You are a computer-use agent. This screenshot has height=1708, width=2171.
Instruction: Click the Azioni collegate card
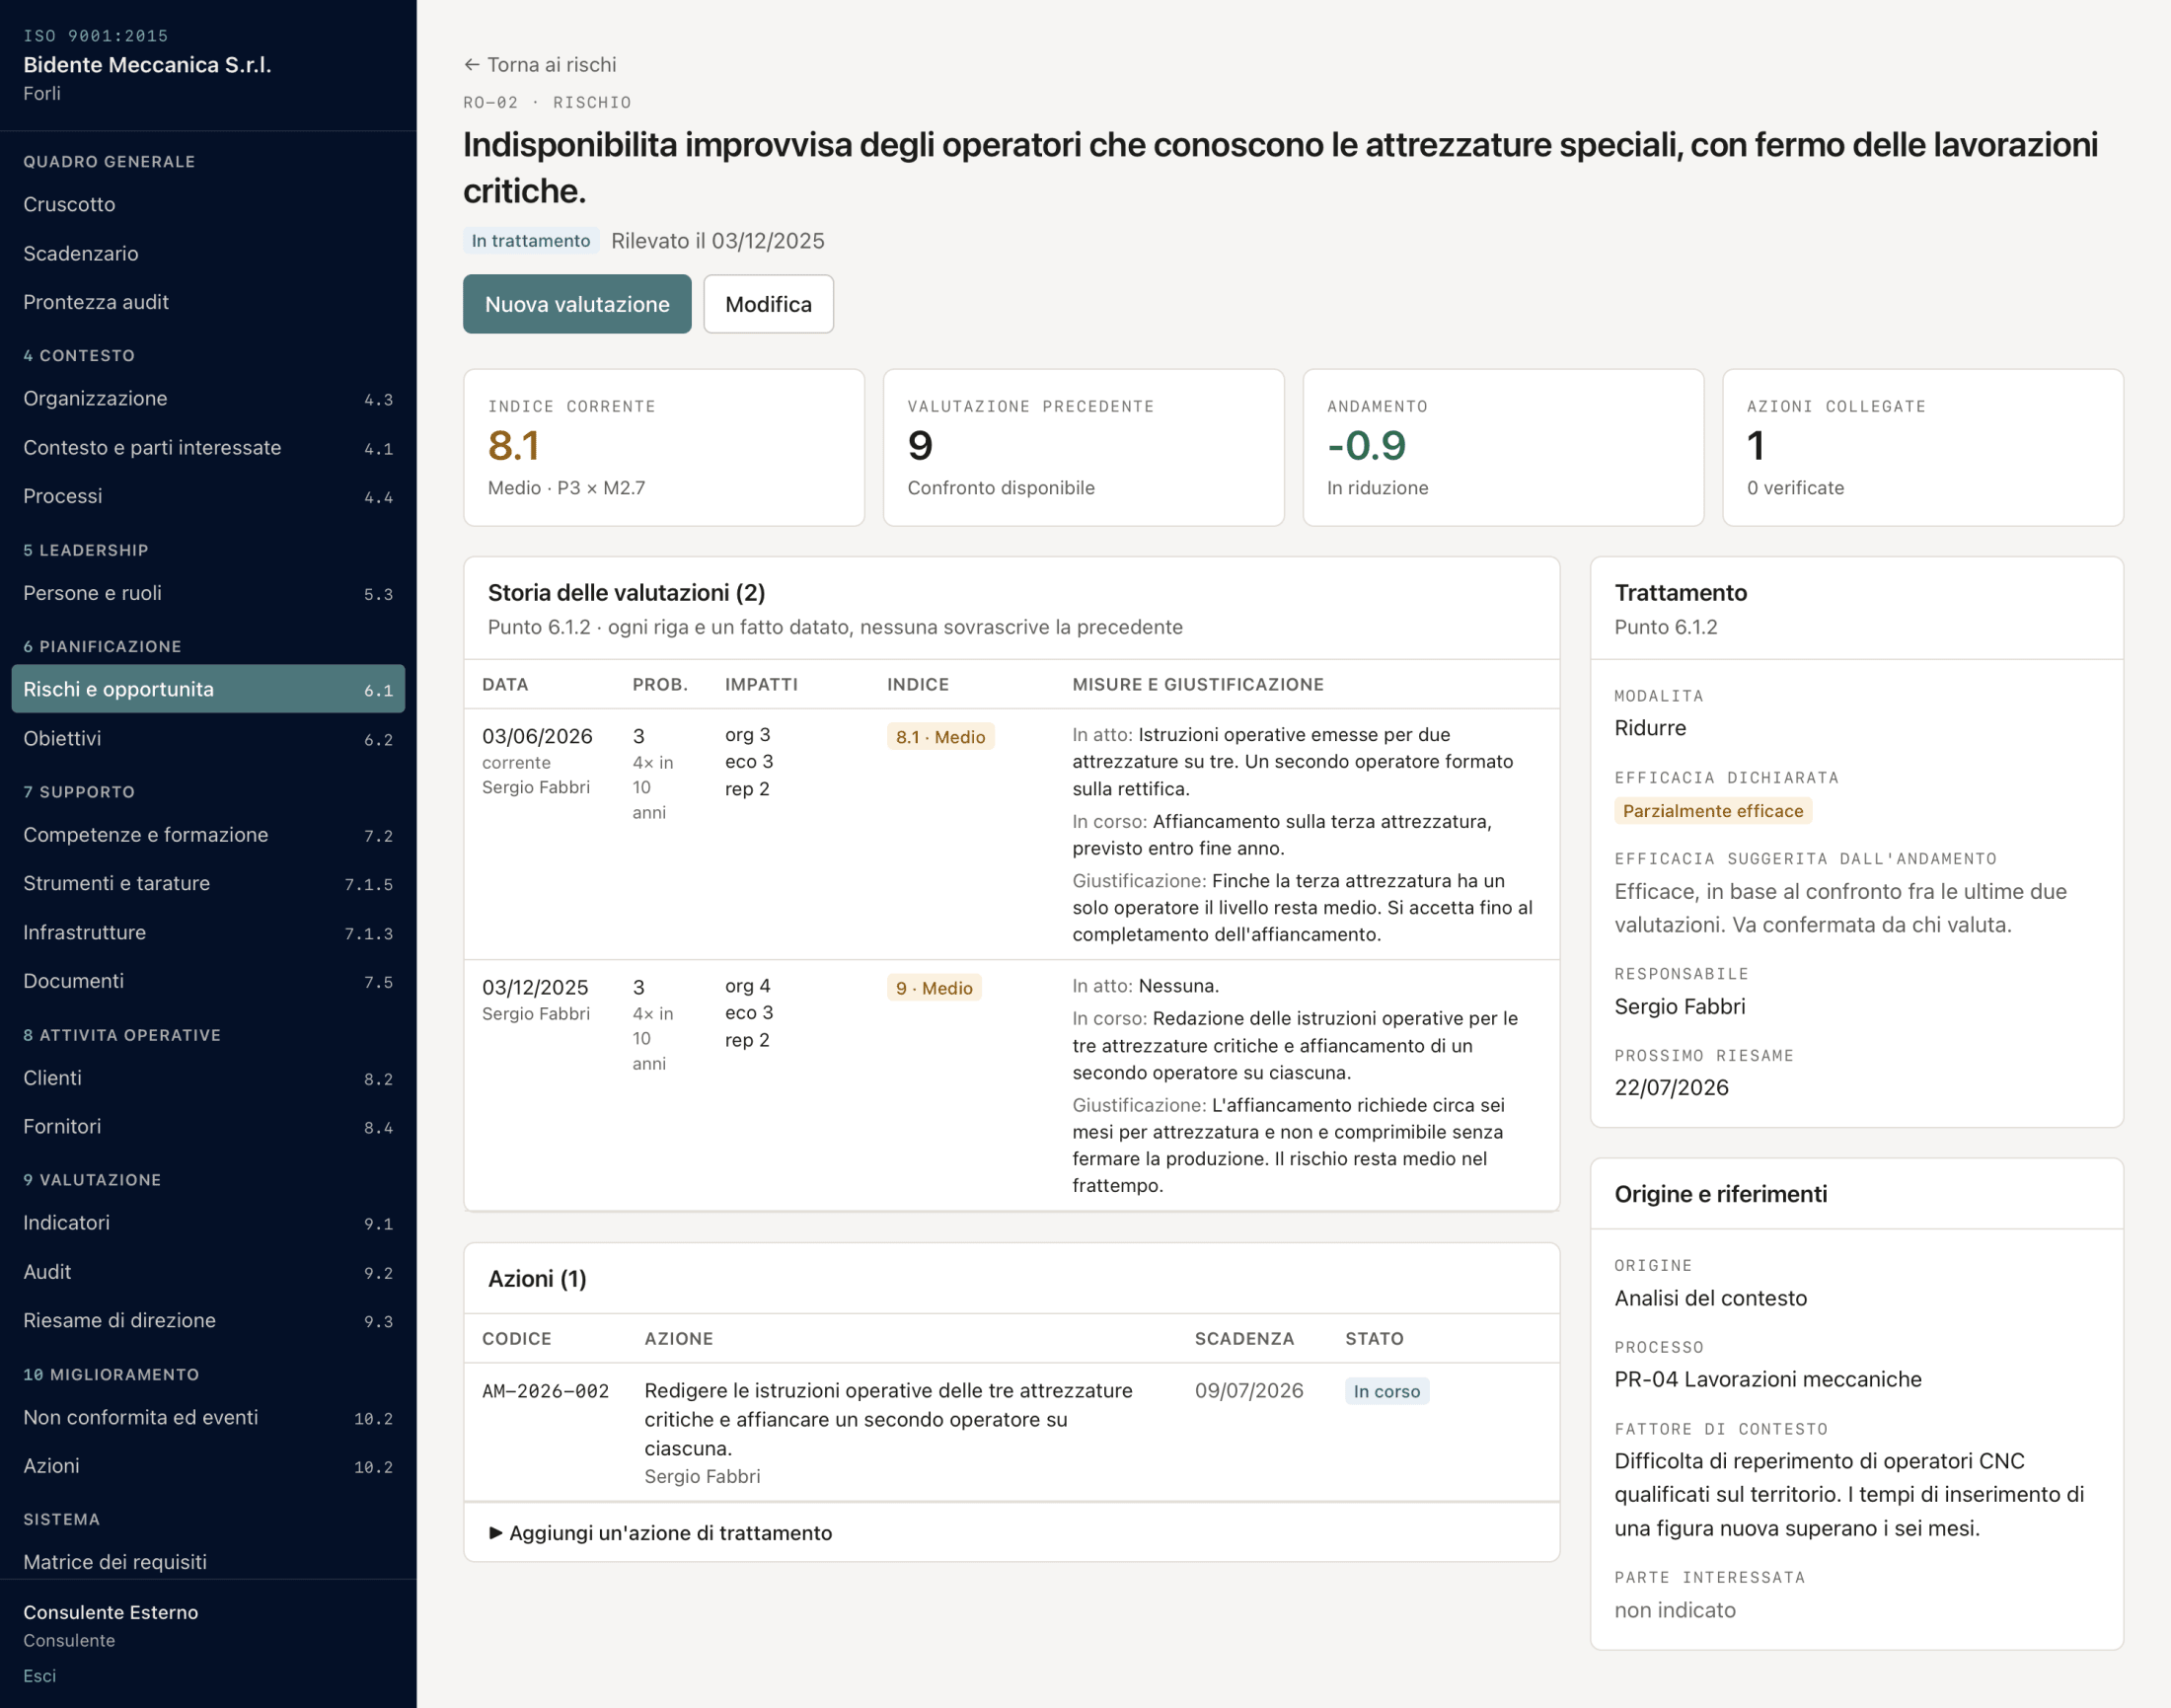click(x=1923, y=447)
